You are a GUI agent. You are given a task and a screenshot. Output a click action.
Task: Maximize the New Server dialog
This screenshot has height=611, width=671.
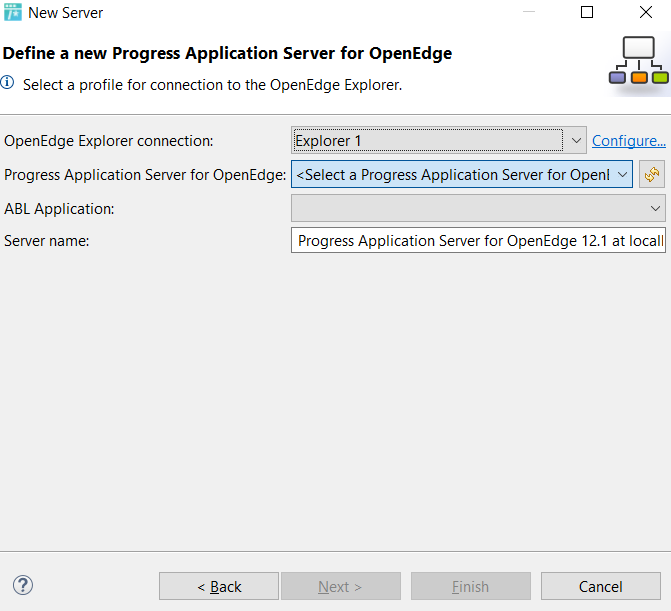coord(587,12)
